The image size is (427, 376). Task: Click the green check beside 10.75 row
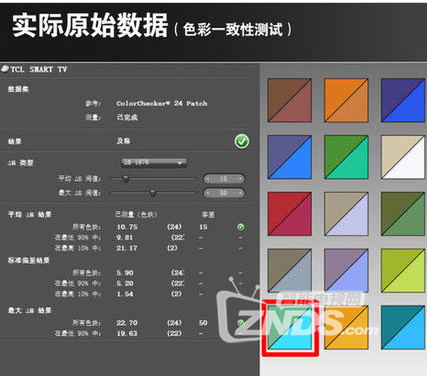(x=240, y=227)
